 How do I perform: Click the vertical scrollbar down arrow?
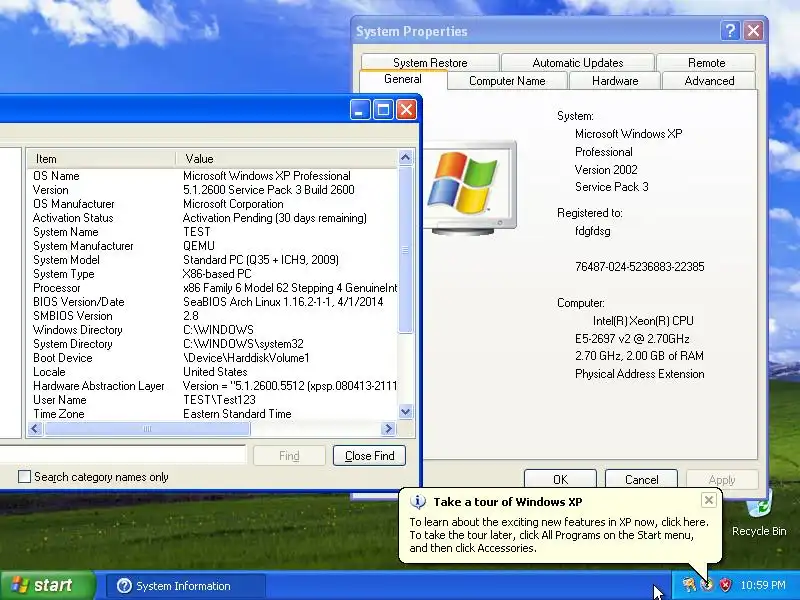[406, 412]
